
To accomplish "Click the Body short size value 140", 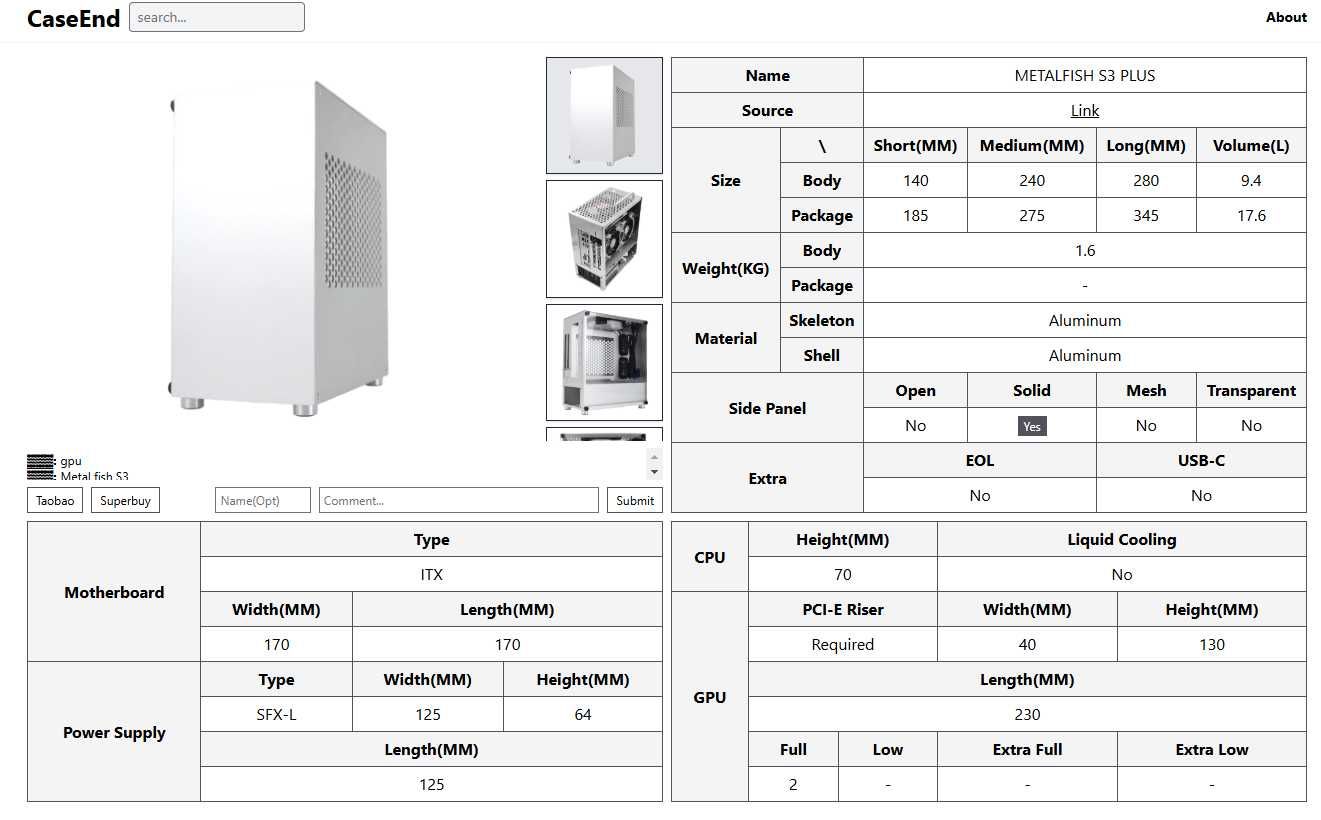I will 915,180.
